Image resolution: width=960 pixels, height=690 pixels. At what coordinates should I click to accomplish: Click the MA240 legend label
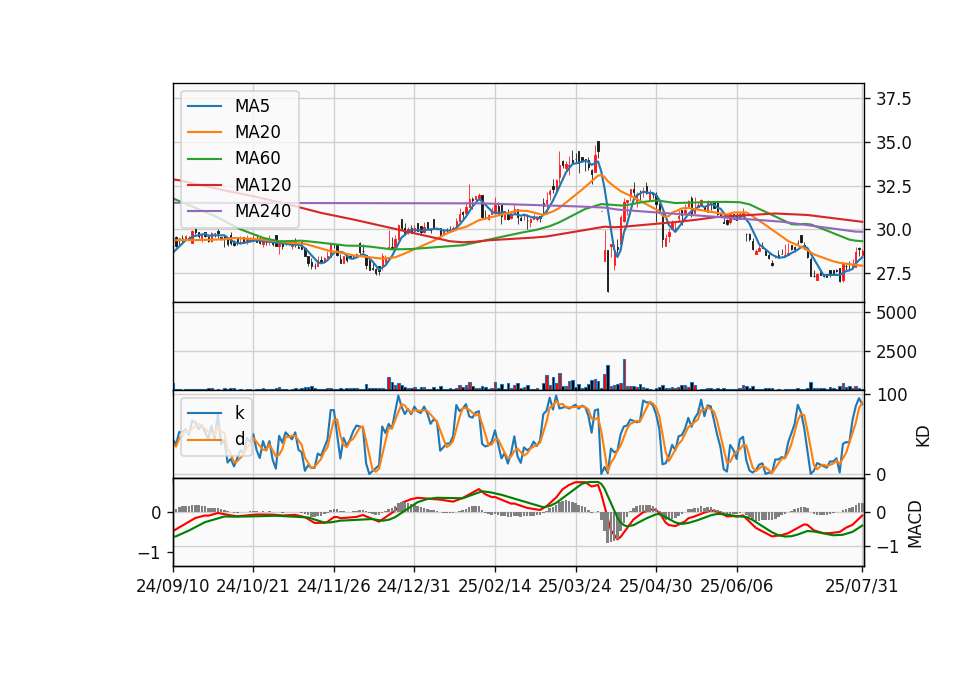tap(263, 211)
